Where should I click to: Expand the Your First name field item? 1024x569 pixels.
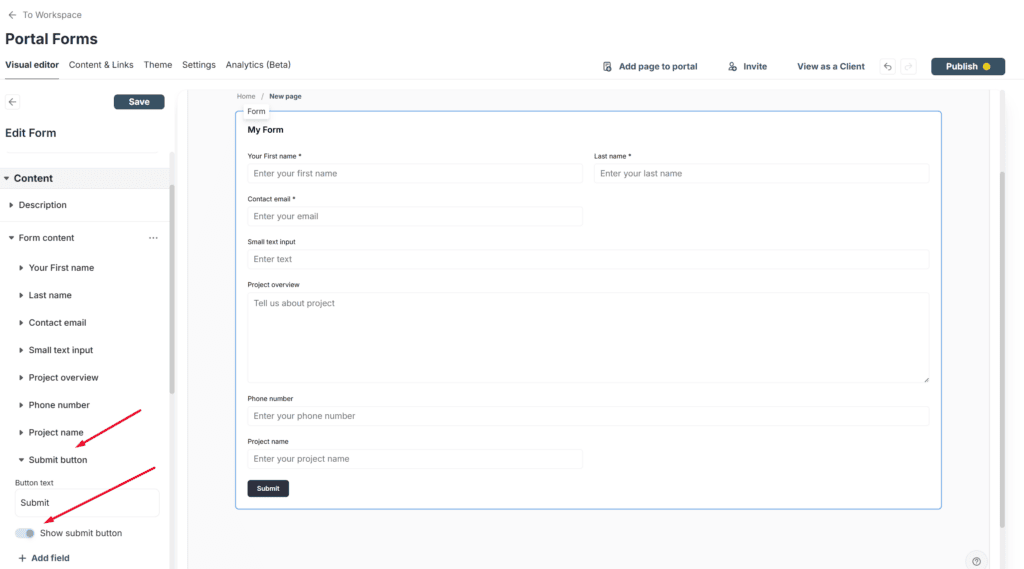(x=21, y=268)
